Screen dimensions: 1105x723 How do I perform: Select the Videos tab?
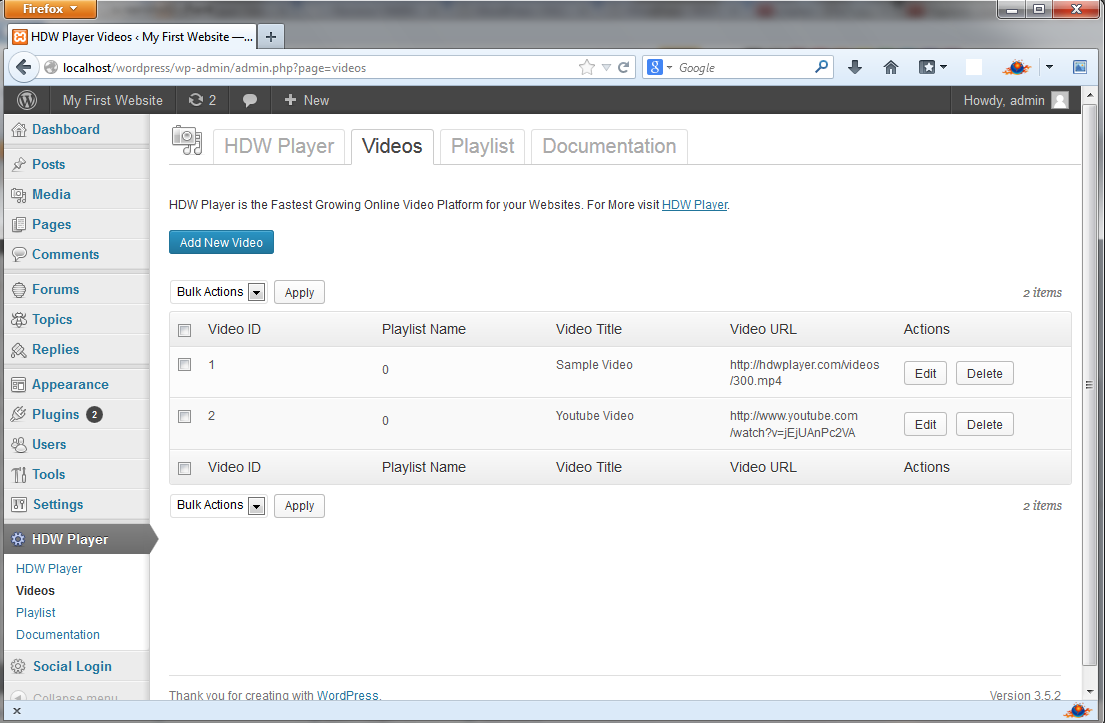tap(392, 147)
